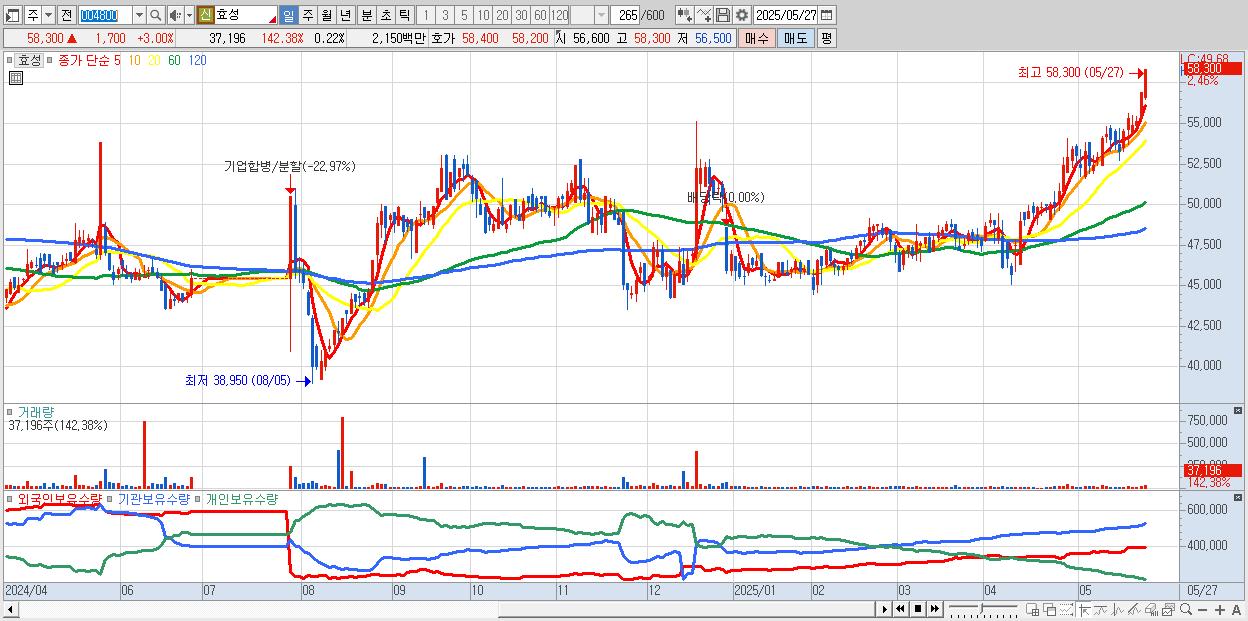
Task: Click the 10 moving average legend
Action: click(134, 60)
